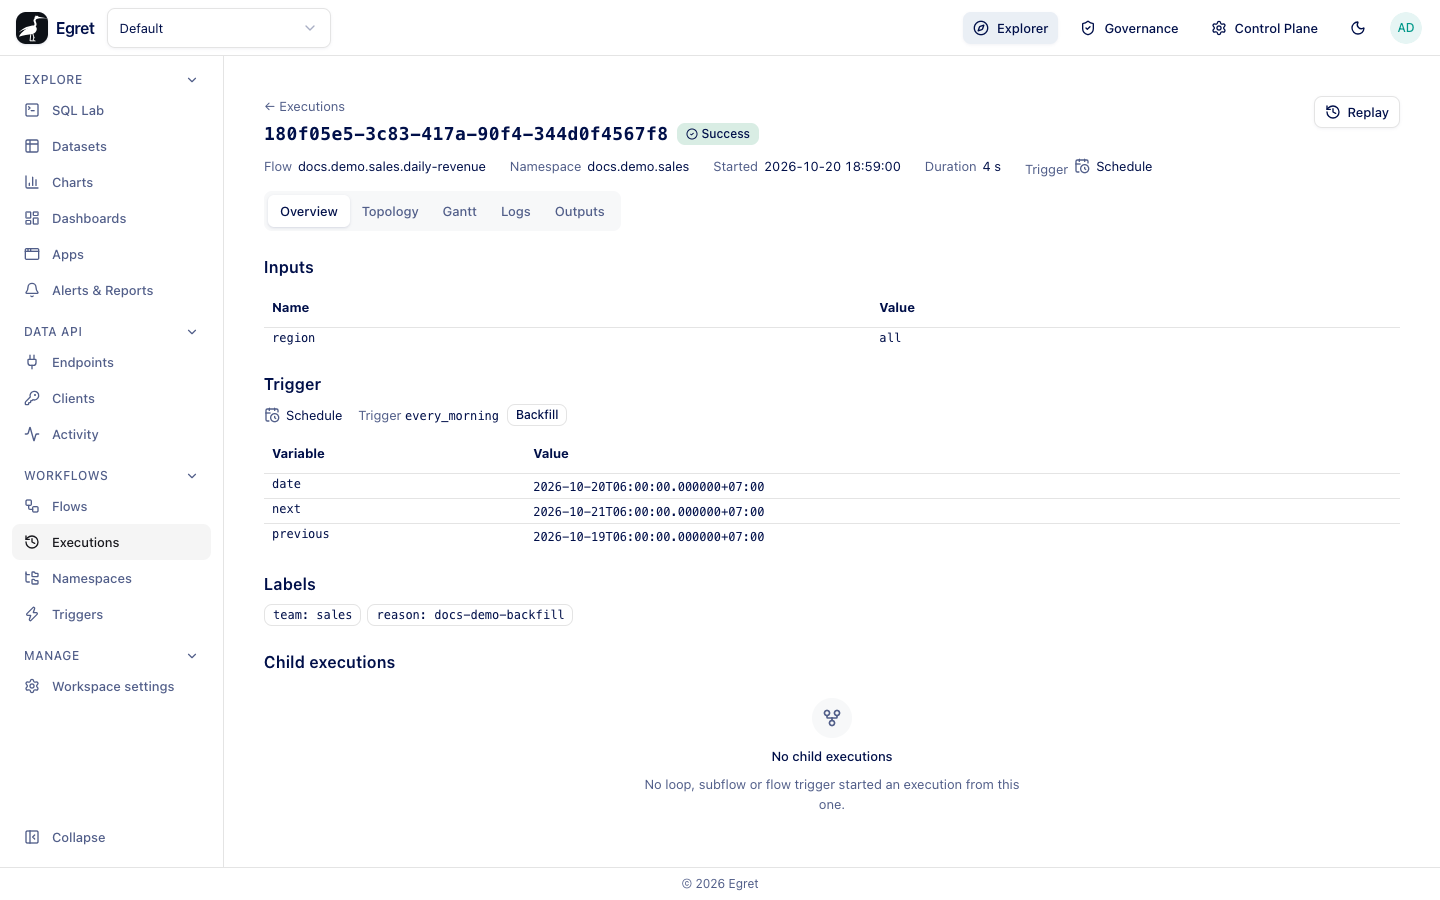1440x900 pixels.
Task: Click the docs.demo.sales.daily-revenue flow link
Action: [392, 167]
